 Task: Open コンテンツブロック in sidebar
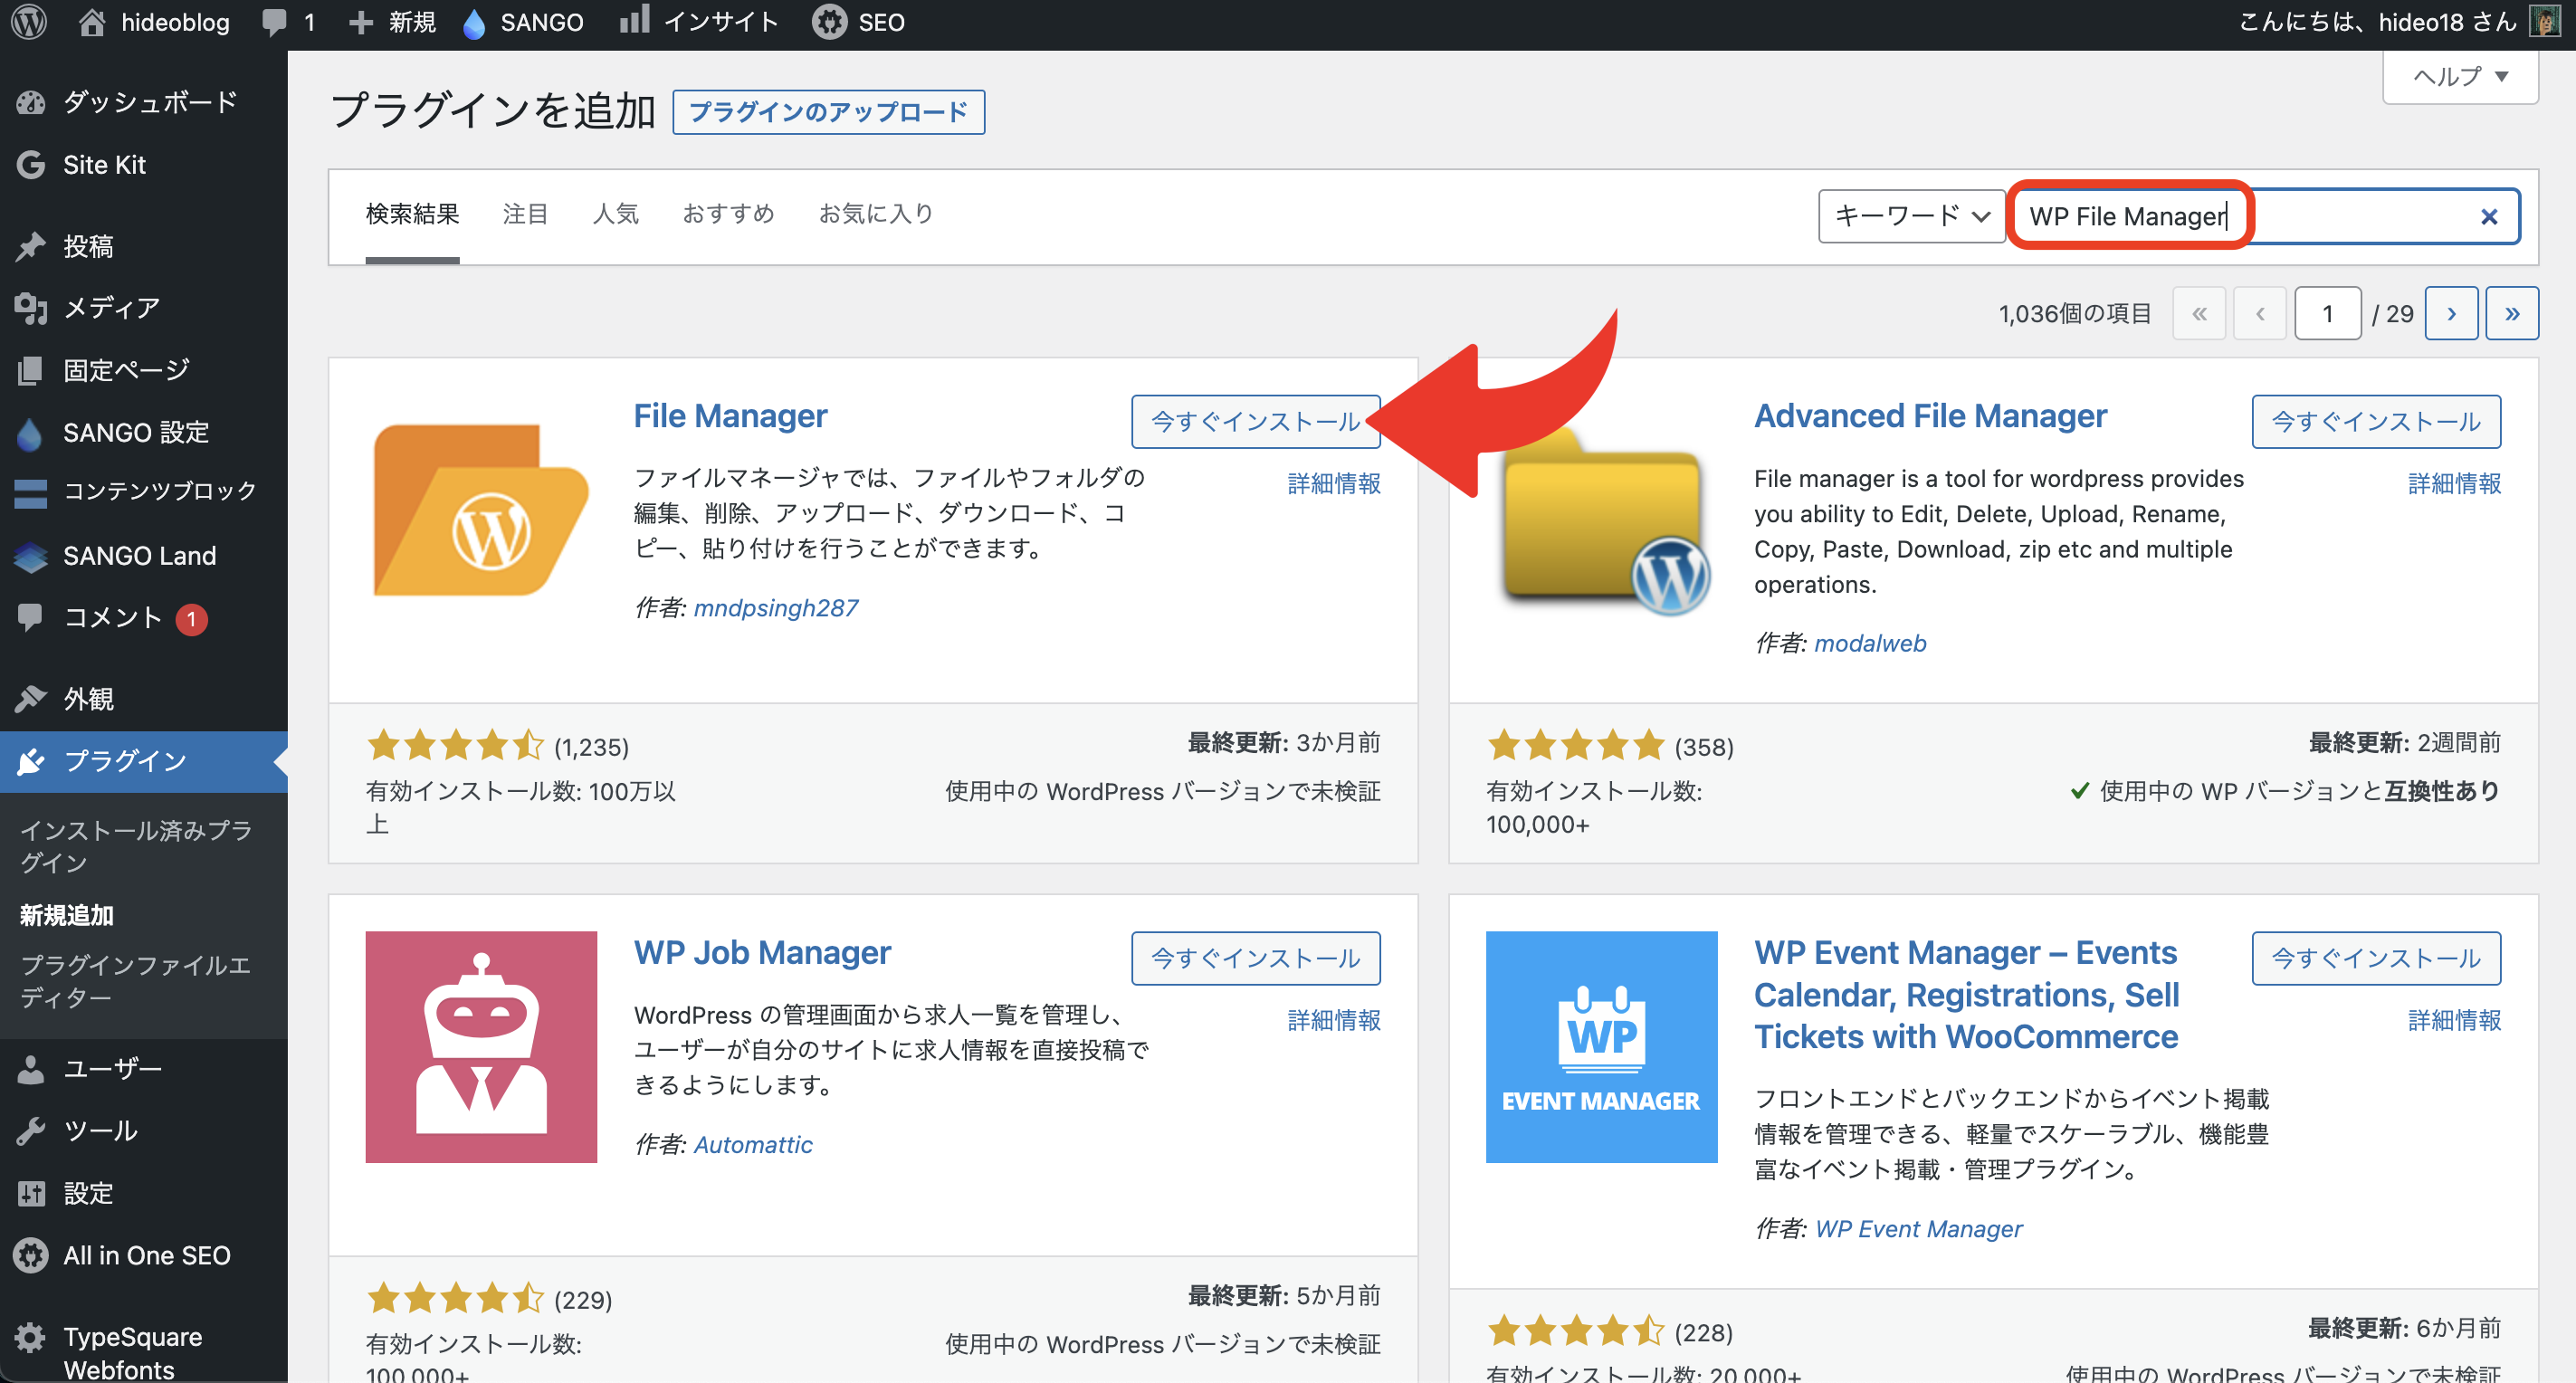pos(144,492)
